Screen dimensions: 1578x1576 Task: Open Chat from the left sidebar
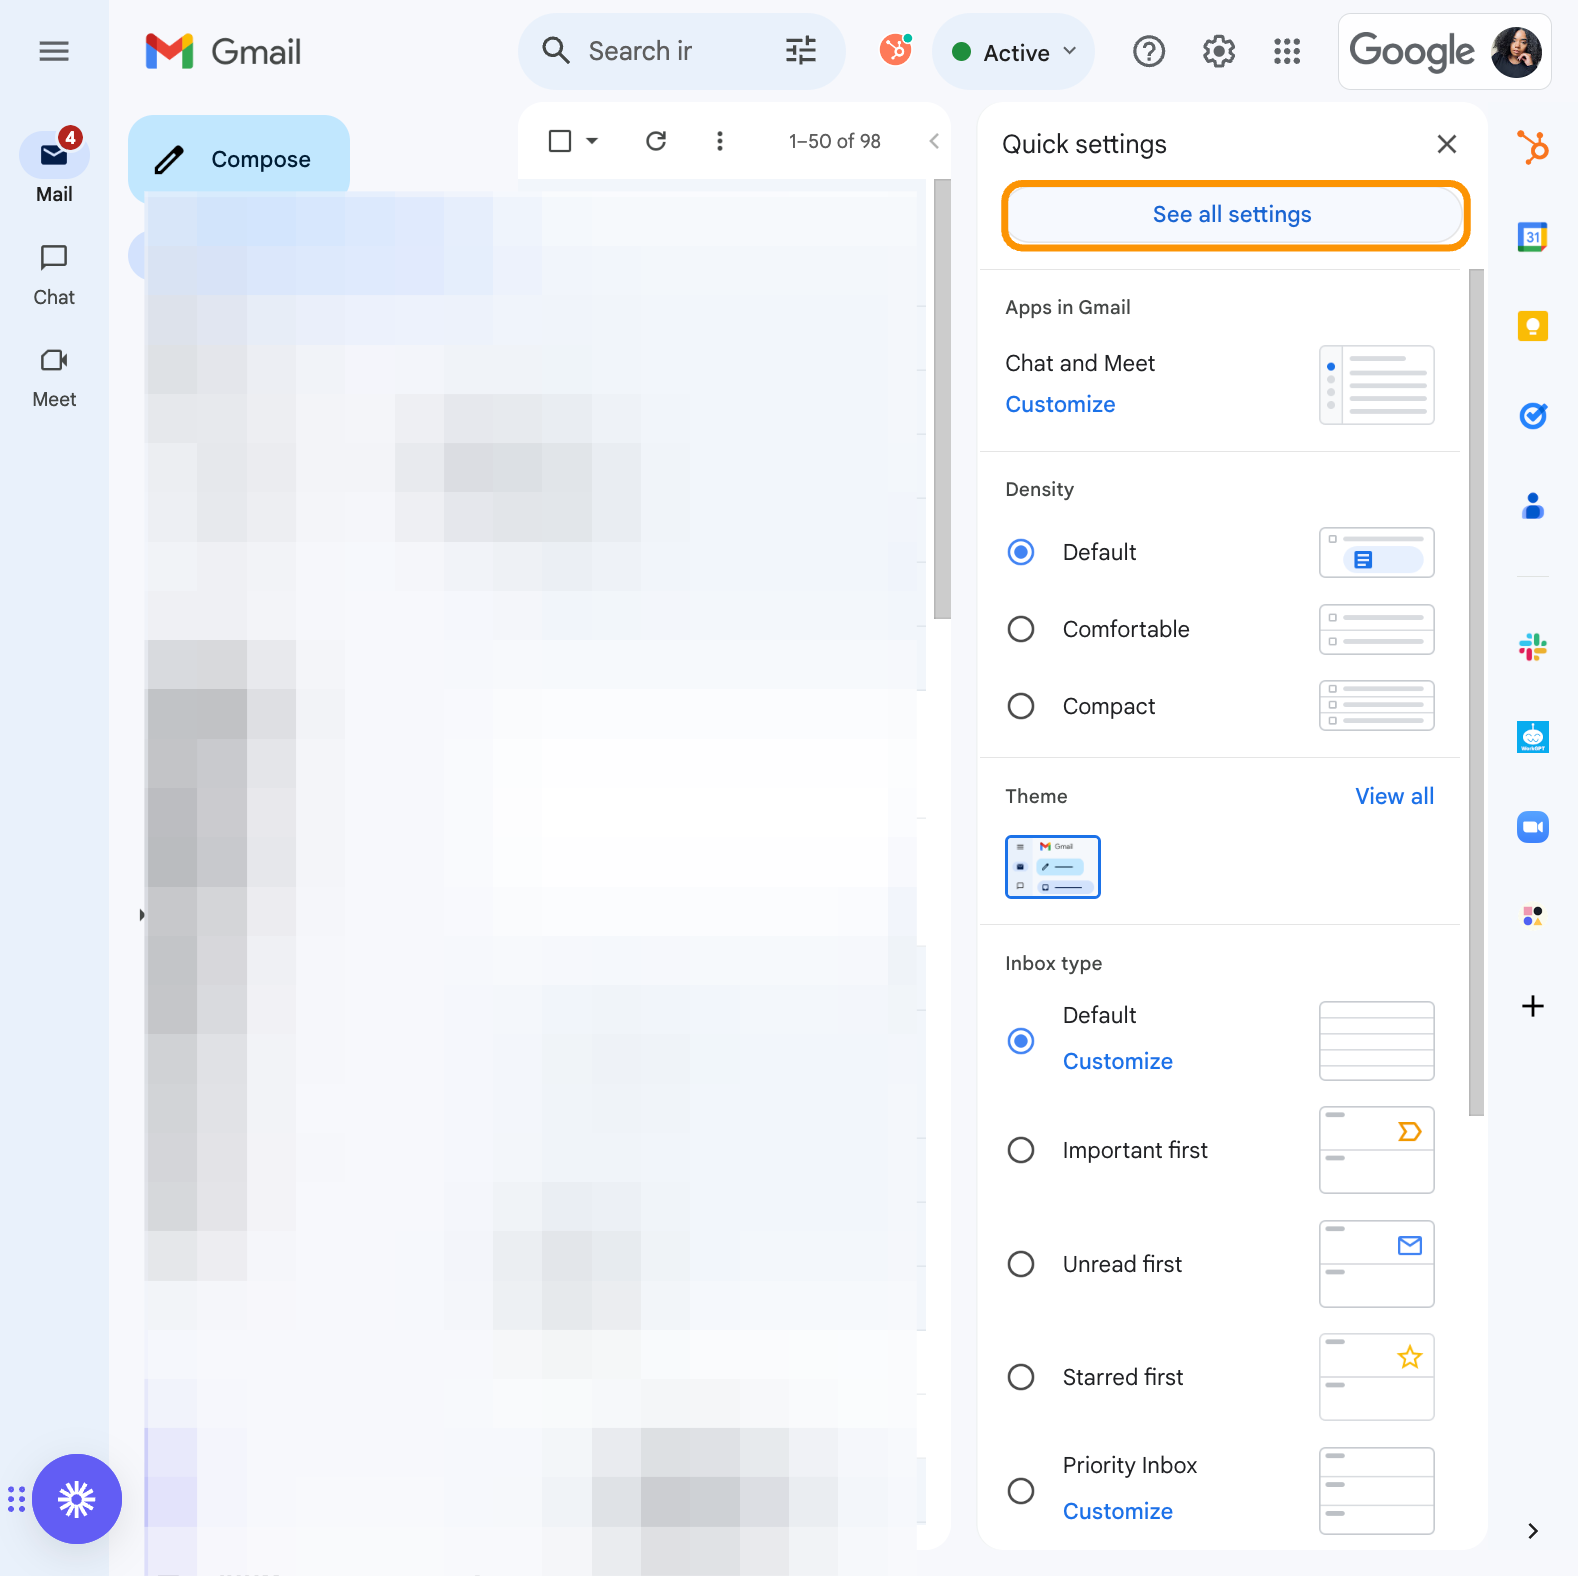[54, 276]
